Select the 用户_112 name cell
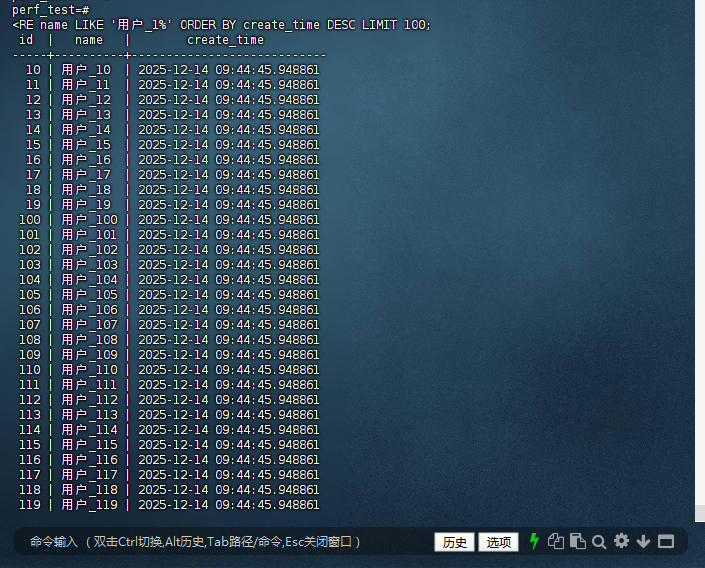 click(89, 399)
